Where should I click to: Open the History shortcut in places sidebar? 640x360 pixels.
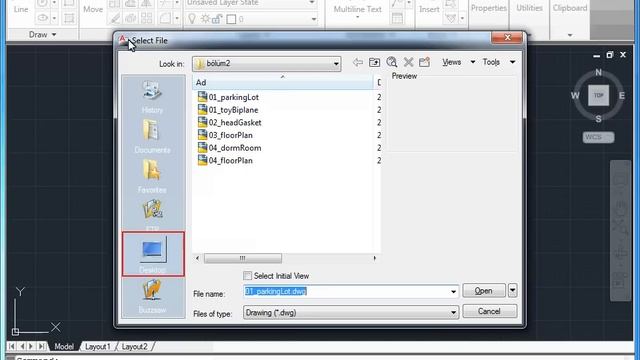(153, 97)
